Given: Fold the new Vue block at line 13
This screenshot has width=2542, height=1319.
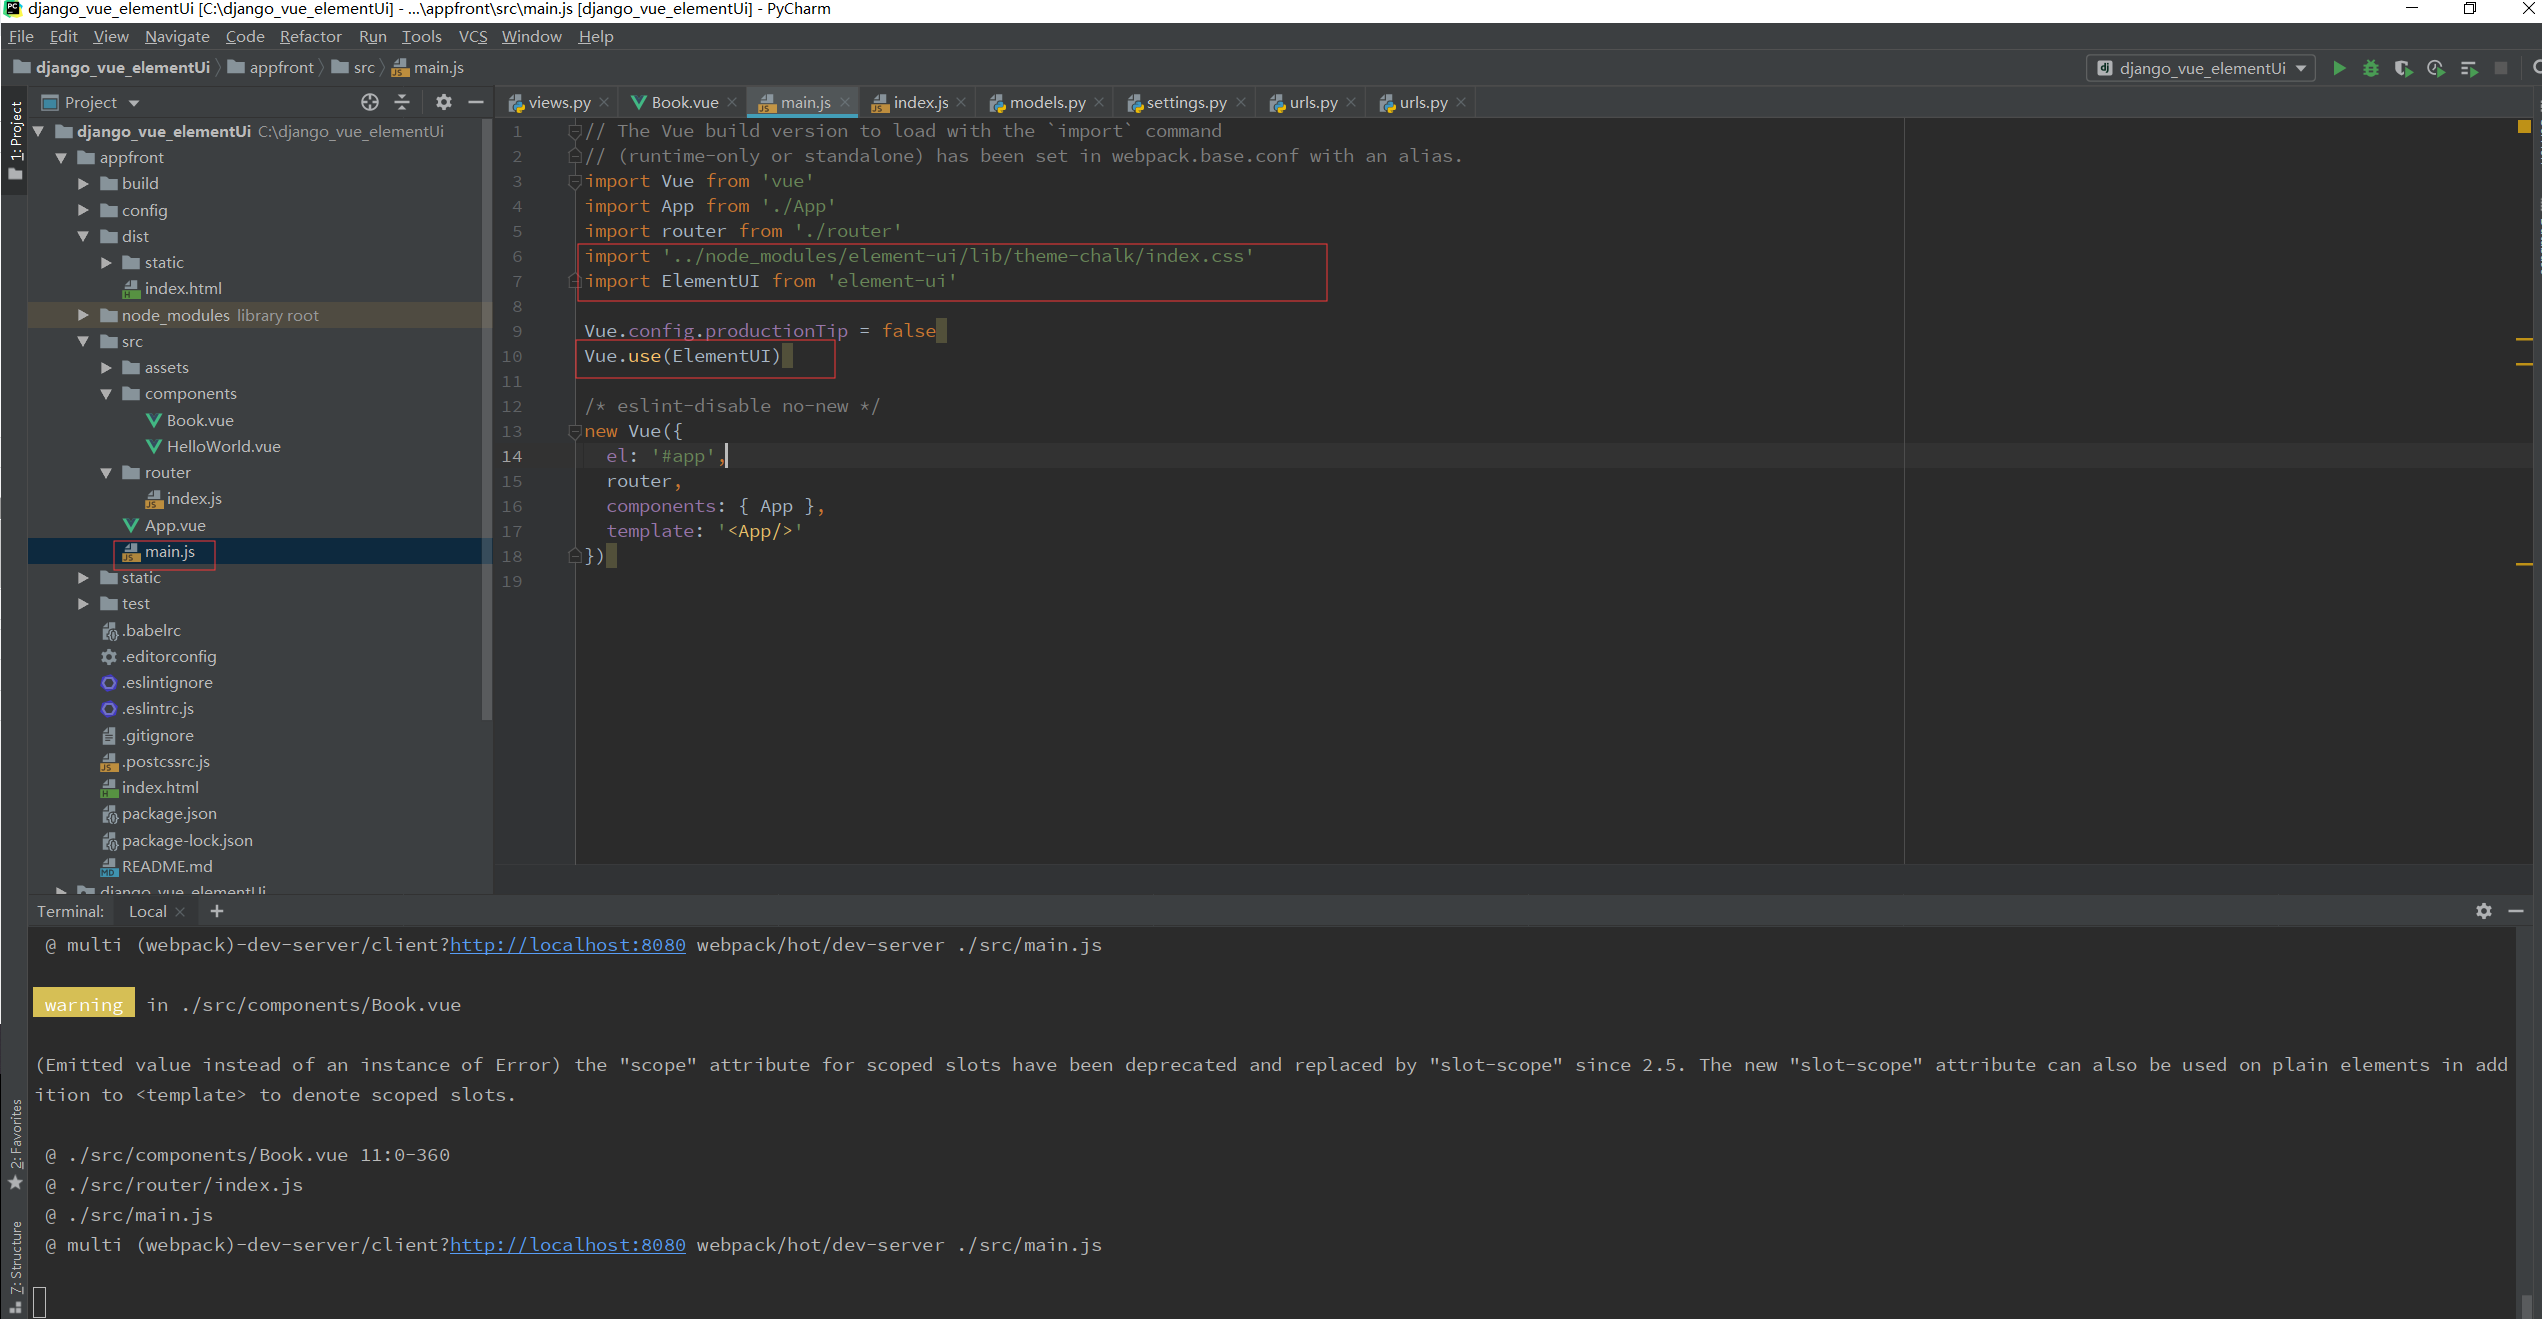Looking at the screenshot, I should [x=575, y=431].
